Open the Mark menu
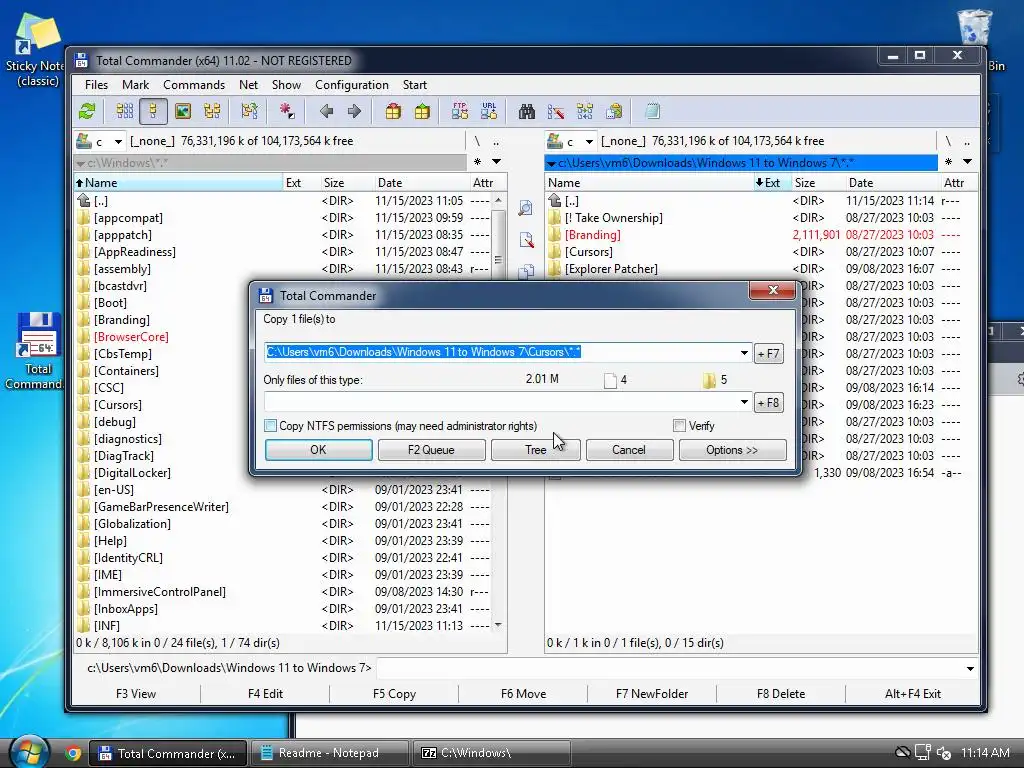The height and width of the screenshot is (768, 1024). [135, 85]
